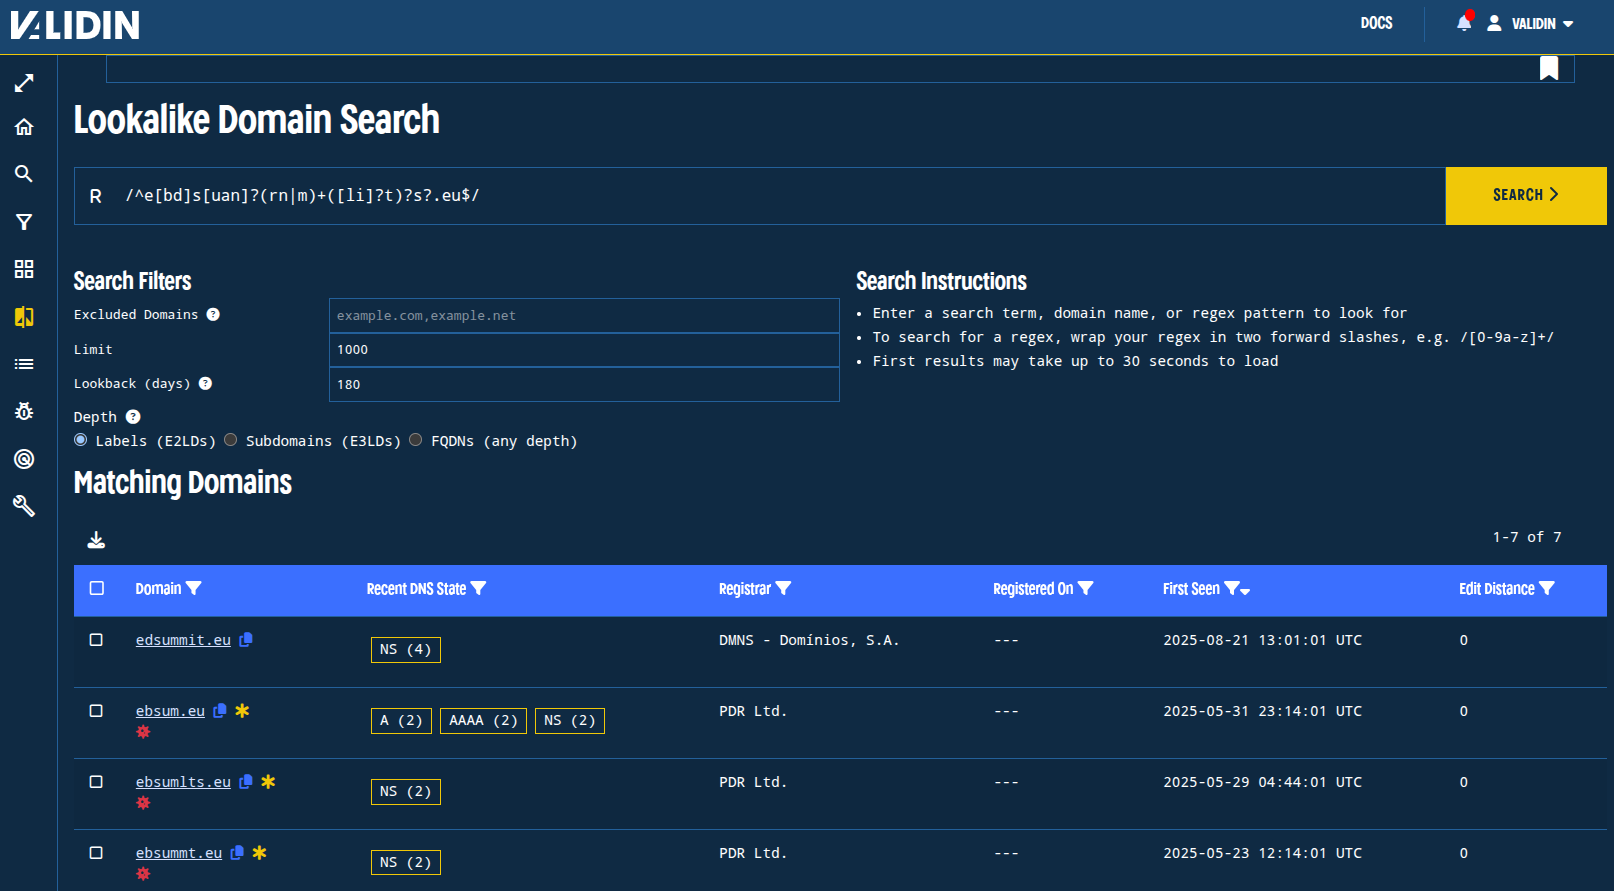This screenshot has height=891, width=1614.
Task: Click NS (4) tag for edsummit.eu
Action: pyautogui.click(x=406, y=650)
